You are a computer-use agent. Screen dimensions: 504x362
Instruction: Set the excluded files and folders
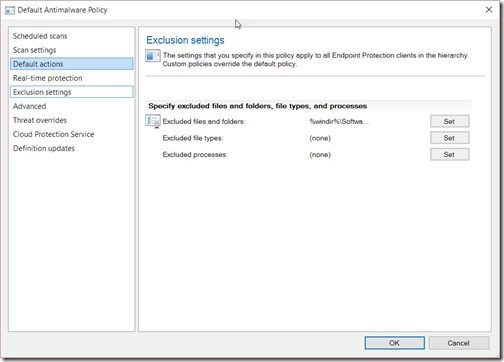pos(450,121)
